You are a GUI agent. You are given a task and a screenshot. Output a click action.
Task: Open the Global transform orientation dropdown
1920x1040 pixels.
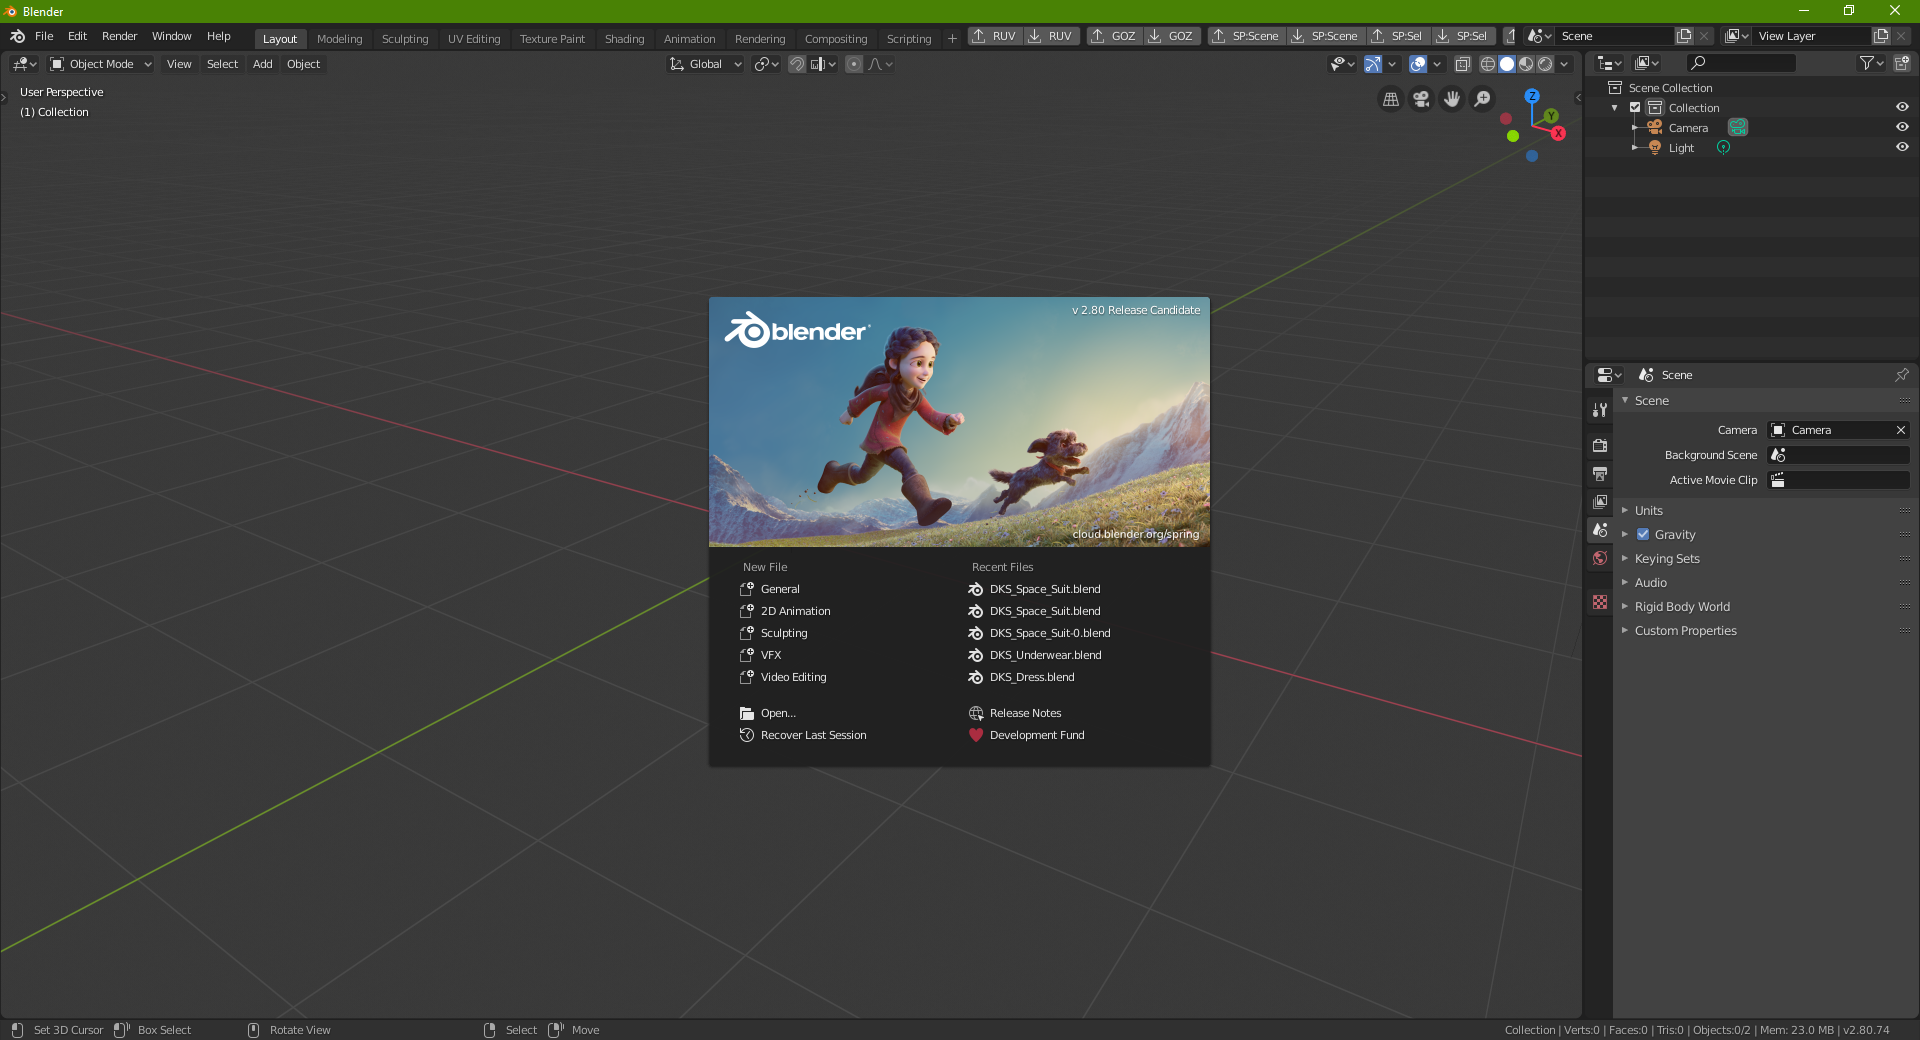coord(705,64)
